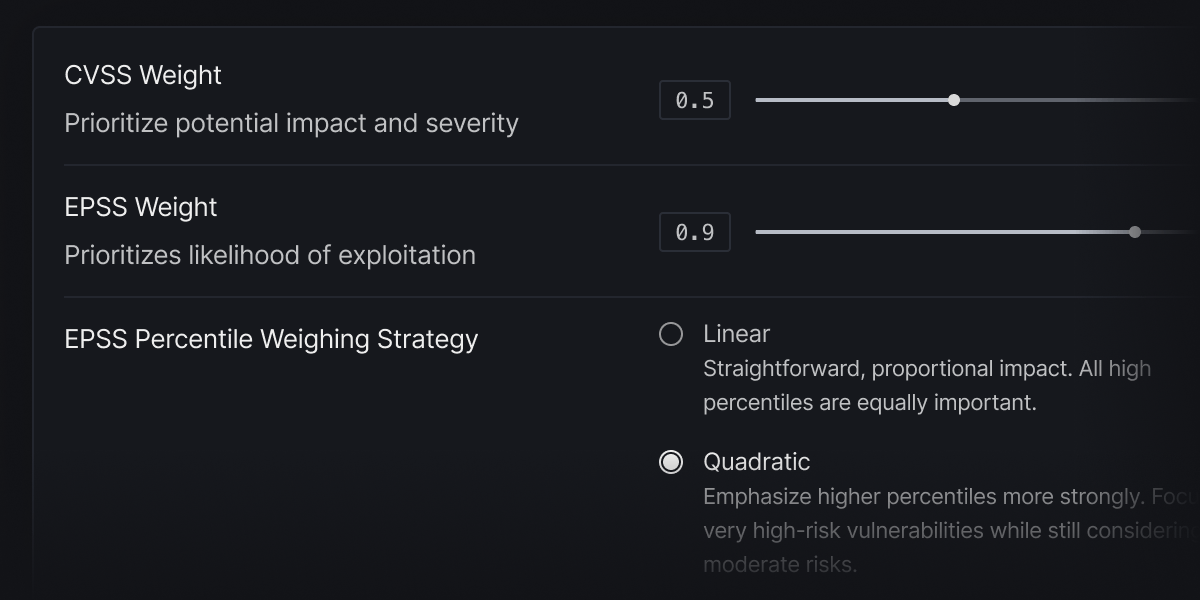Click the Linear option label
This screenshot has height=600, width=1200.
pos(736,334)
